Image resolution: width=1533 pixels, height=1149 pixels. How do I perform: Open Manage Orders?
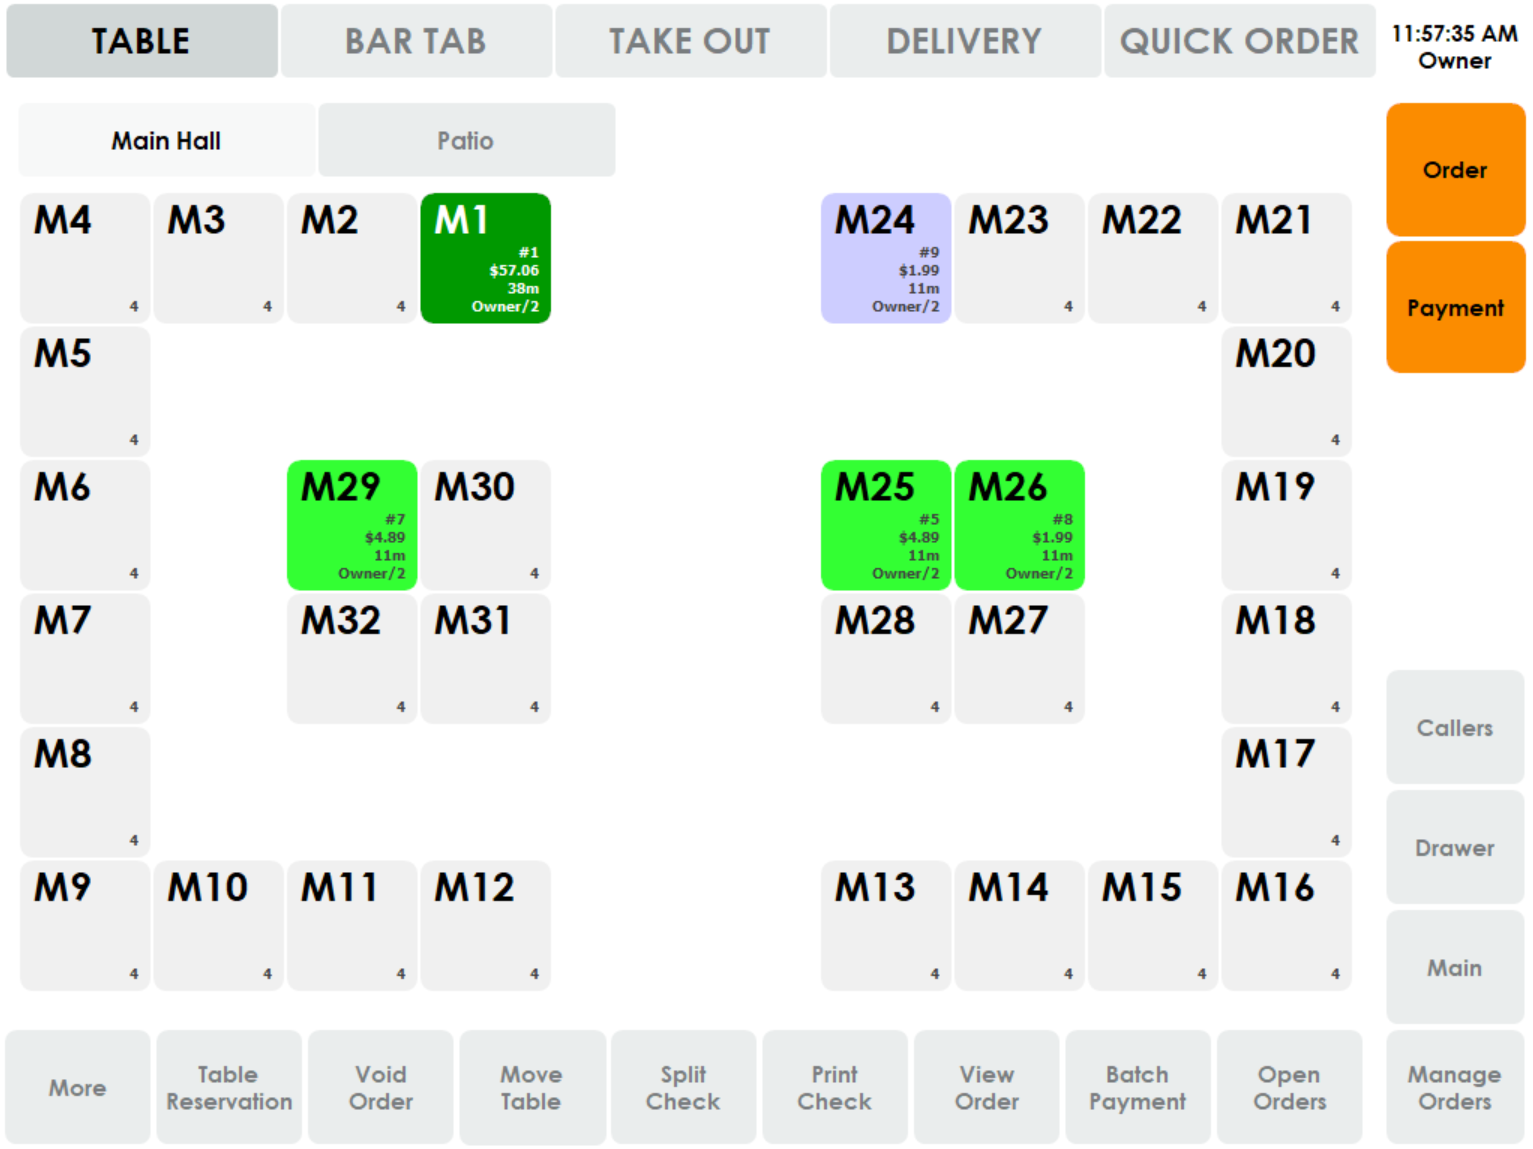(1455, 1087)
